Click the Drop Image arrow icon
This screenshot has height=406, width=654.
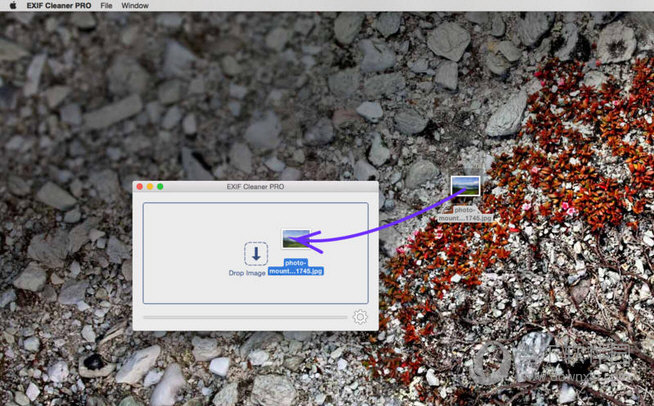tap(256, 253)
